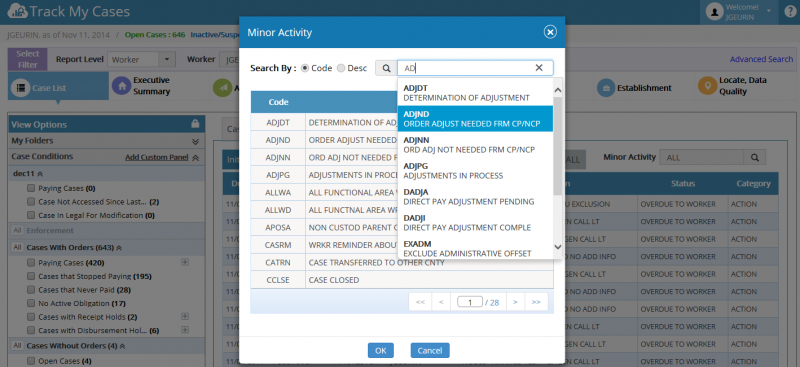Check No Active Obligation (17)
Image resolution: width=800 pixels, height=367 pixels.
click(x=31, y=303)
